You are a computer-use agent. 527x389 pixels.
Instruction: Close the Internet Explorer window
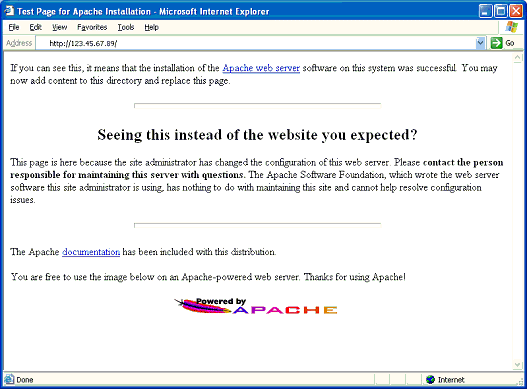516,11
